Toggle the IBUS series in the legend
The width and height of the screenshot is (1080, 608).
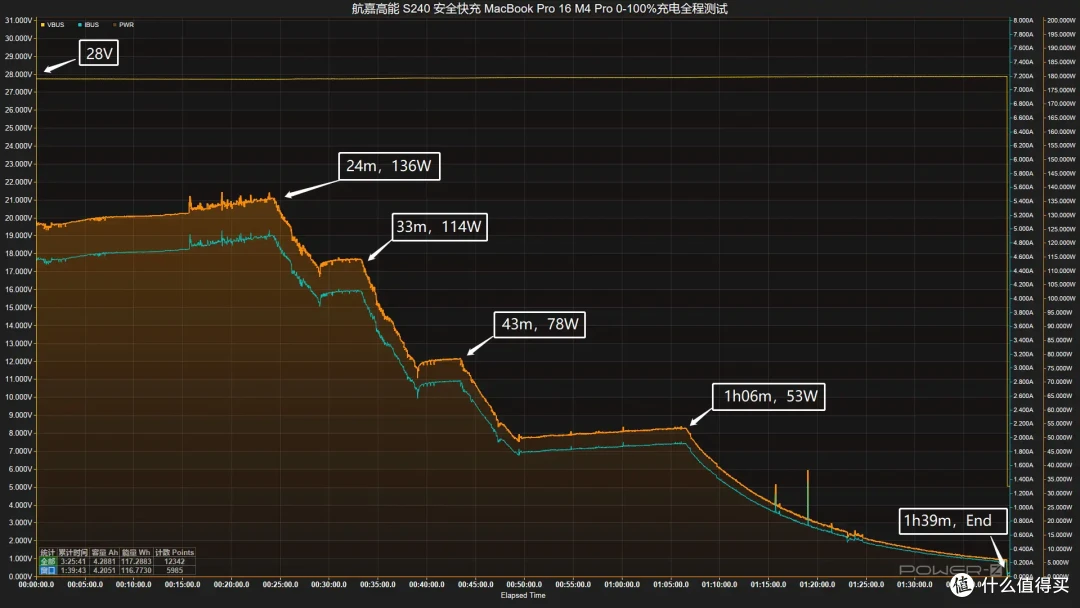[x=89, y=25]
